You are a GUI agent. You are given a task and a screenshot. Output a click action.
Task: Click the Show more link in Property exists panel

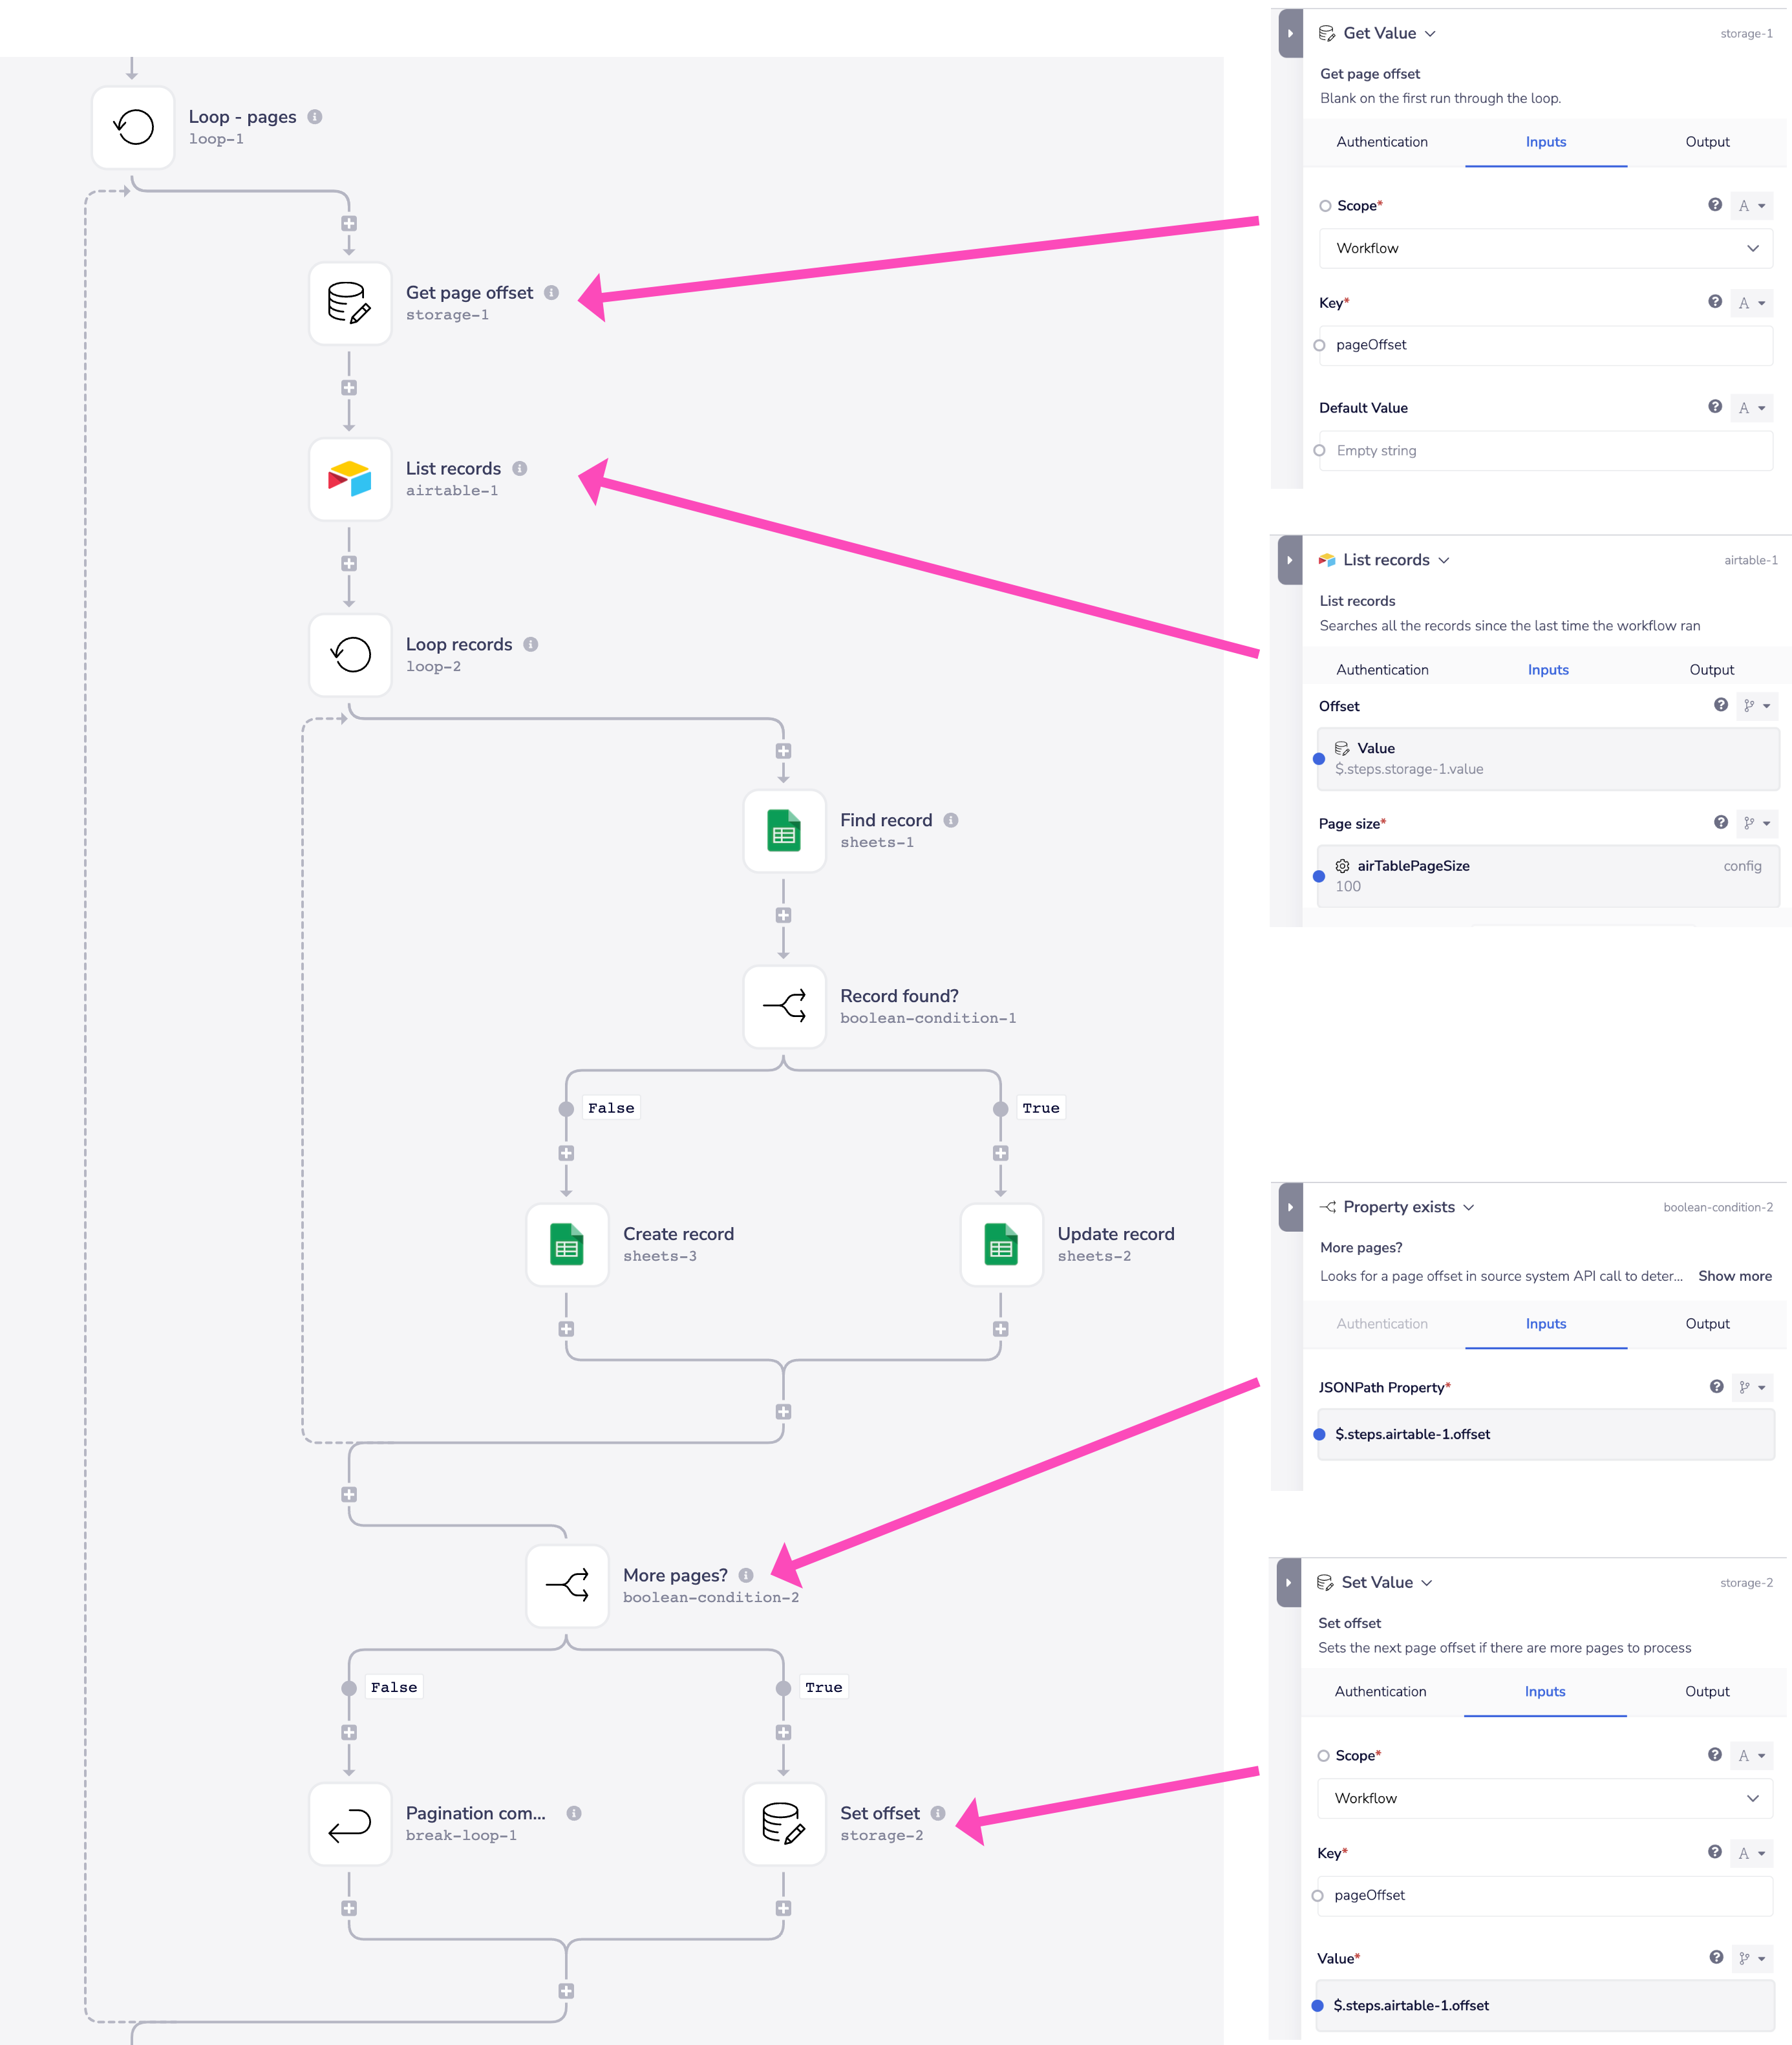click(1734, 1276)
